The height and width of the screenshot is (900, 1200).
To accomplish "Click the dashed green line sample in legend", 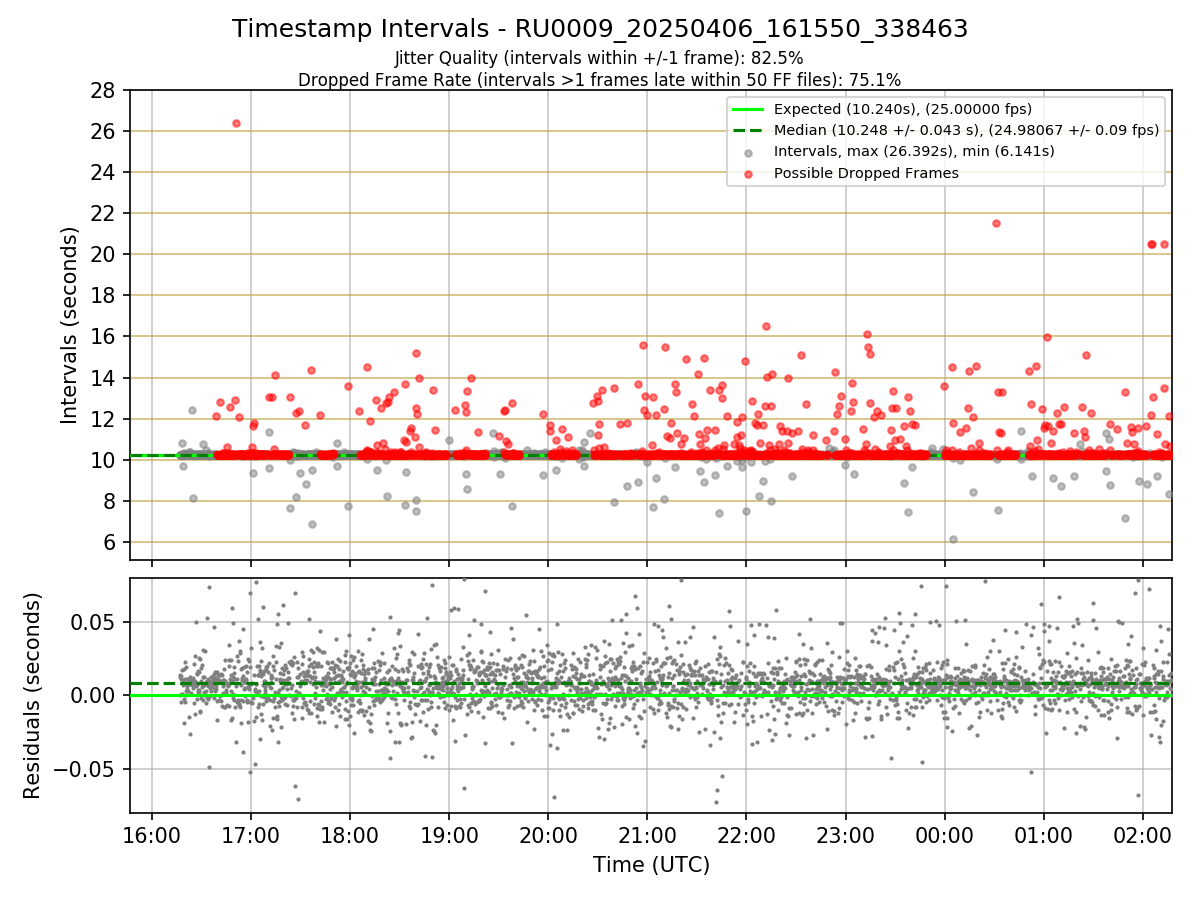I will 750,130.
